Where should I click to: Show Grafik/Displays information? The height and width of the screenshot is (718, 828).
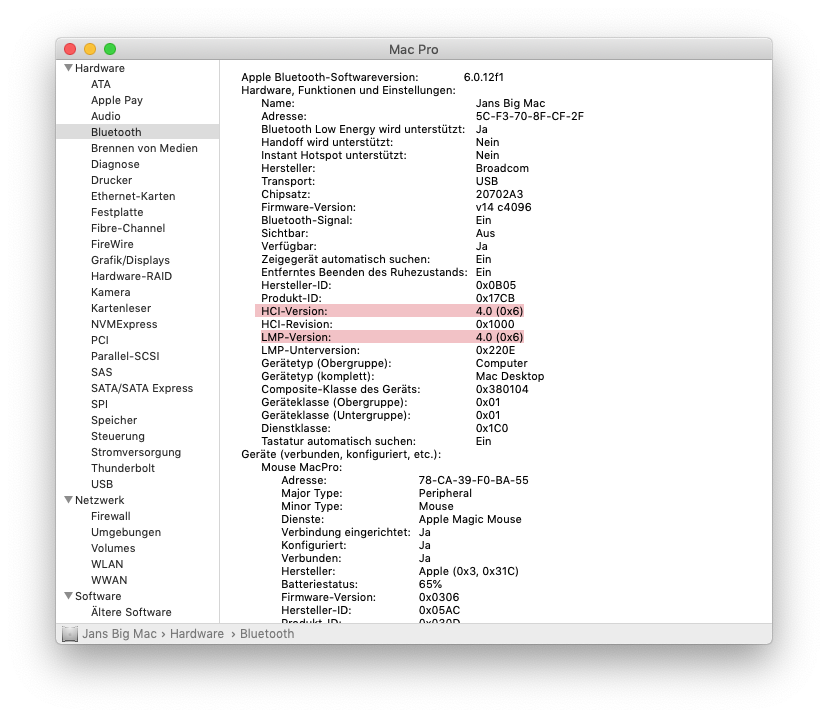tap(130, 260)
